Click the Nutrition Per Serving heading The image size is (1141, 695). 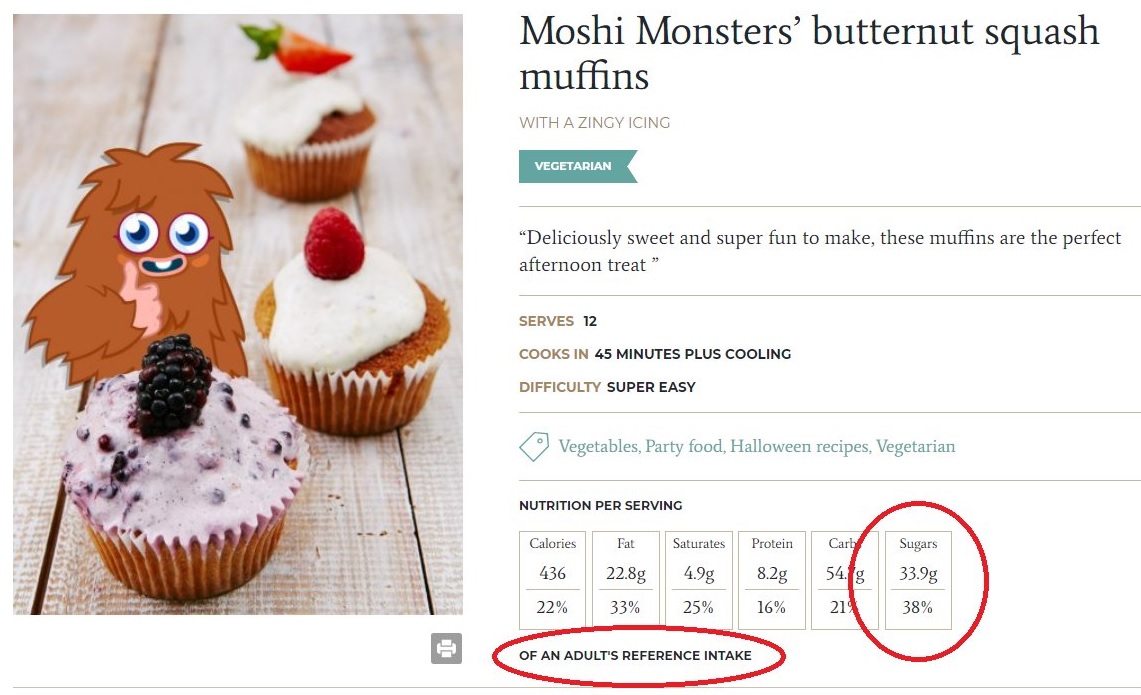click(600, 506)
